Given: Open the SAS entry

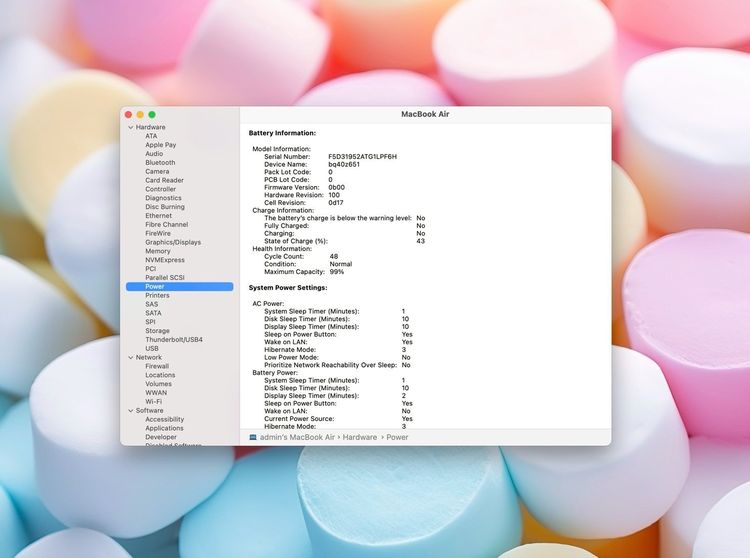Looking at the screenshot, I should 152,304.
